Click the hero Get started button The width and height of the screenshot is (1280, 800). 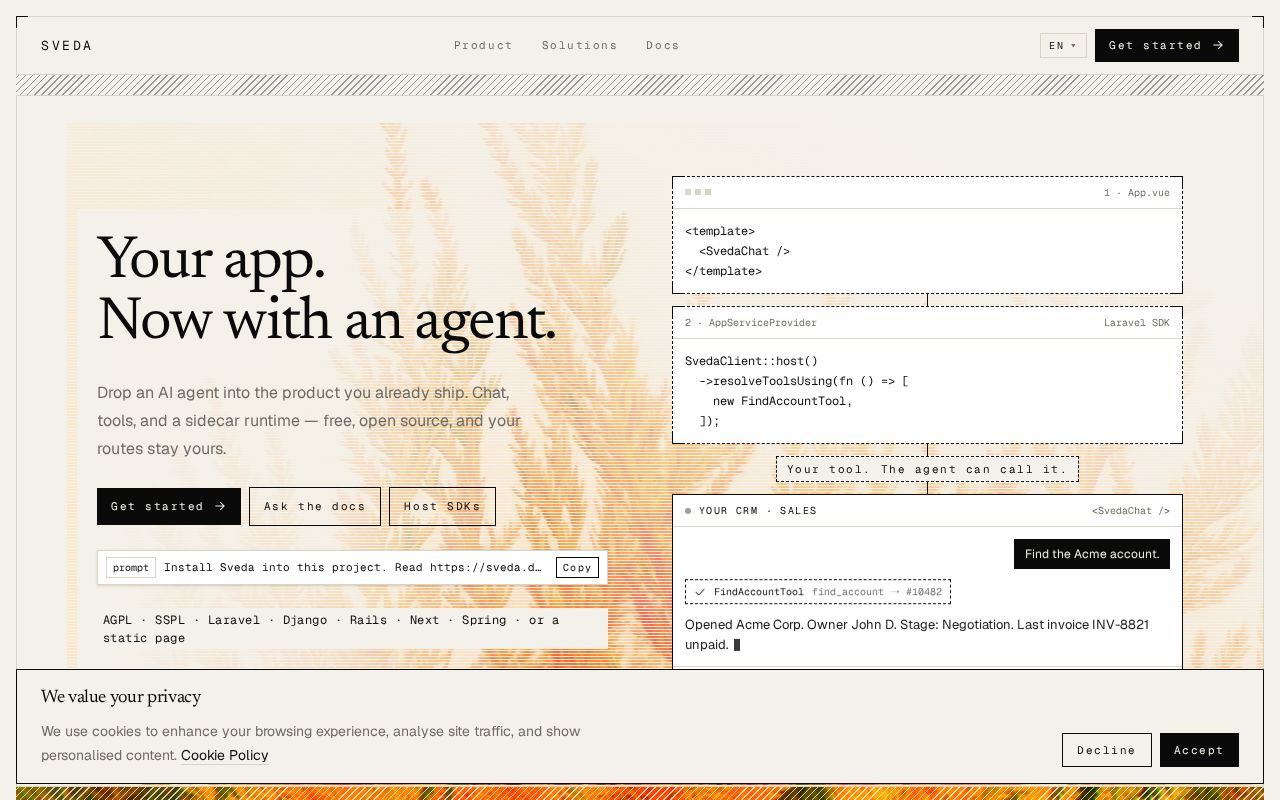click(x=169, y=506)
